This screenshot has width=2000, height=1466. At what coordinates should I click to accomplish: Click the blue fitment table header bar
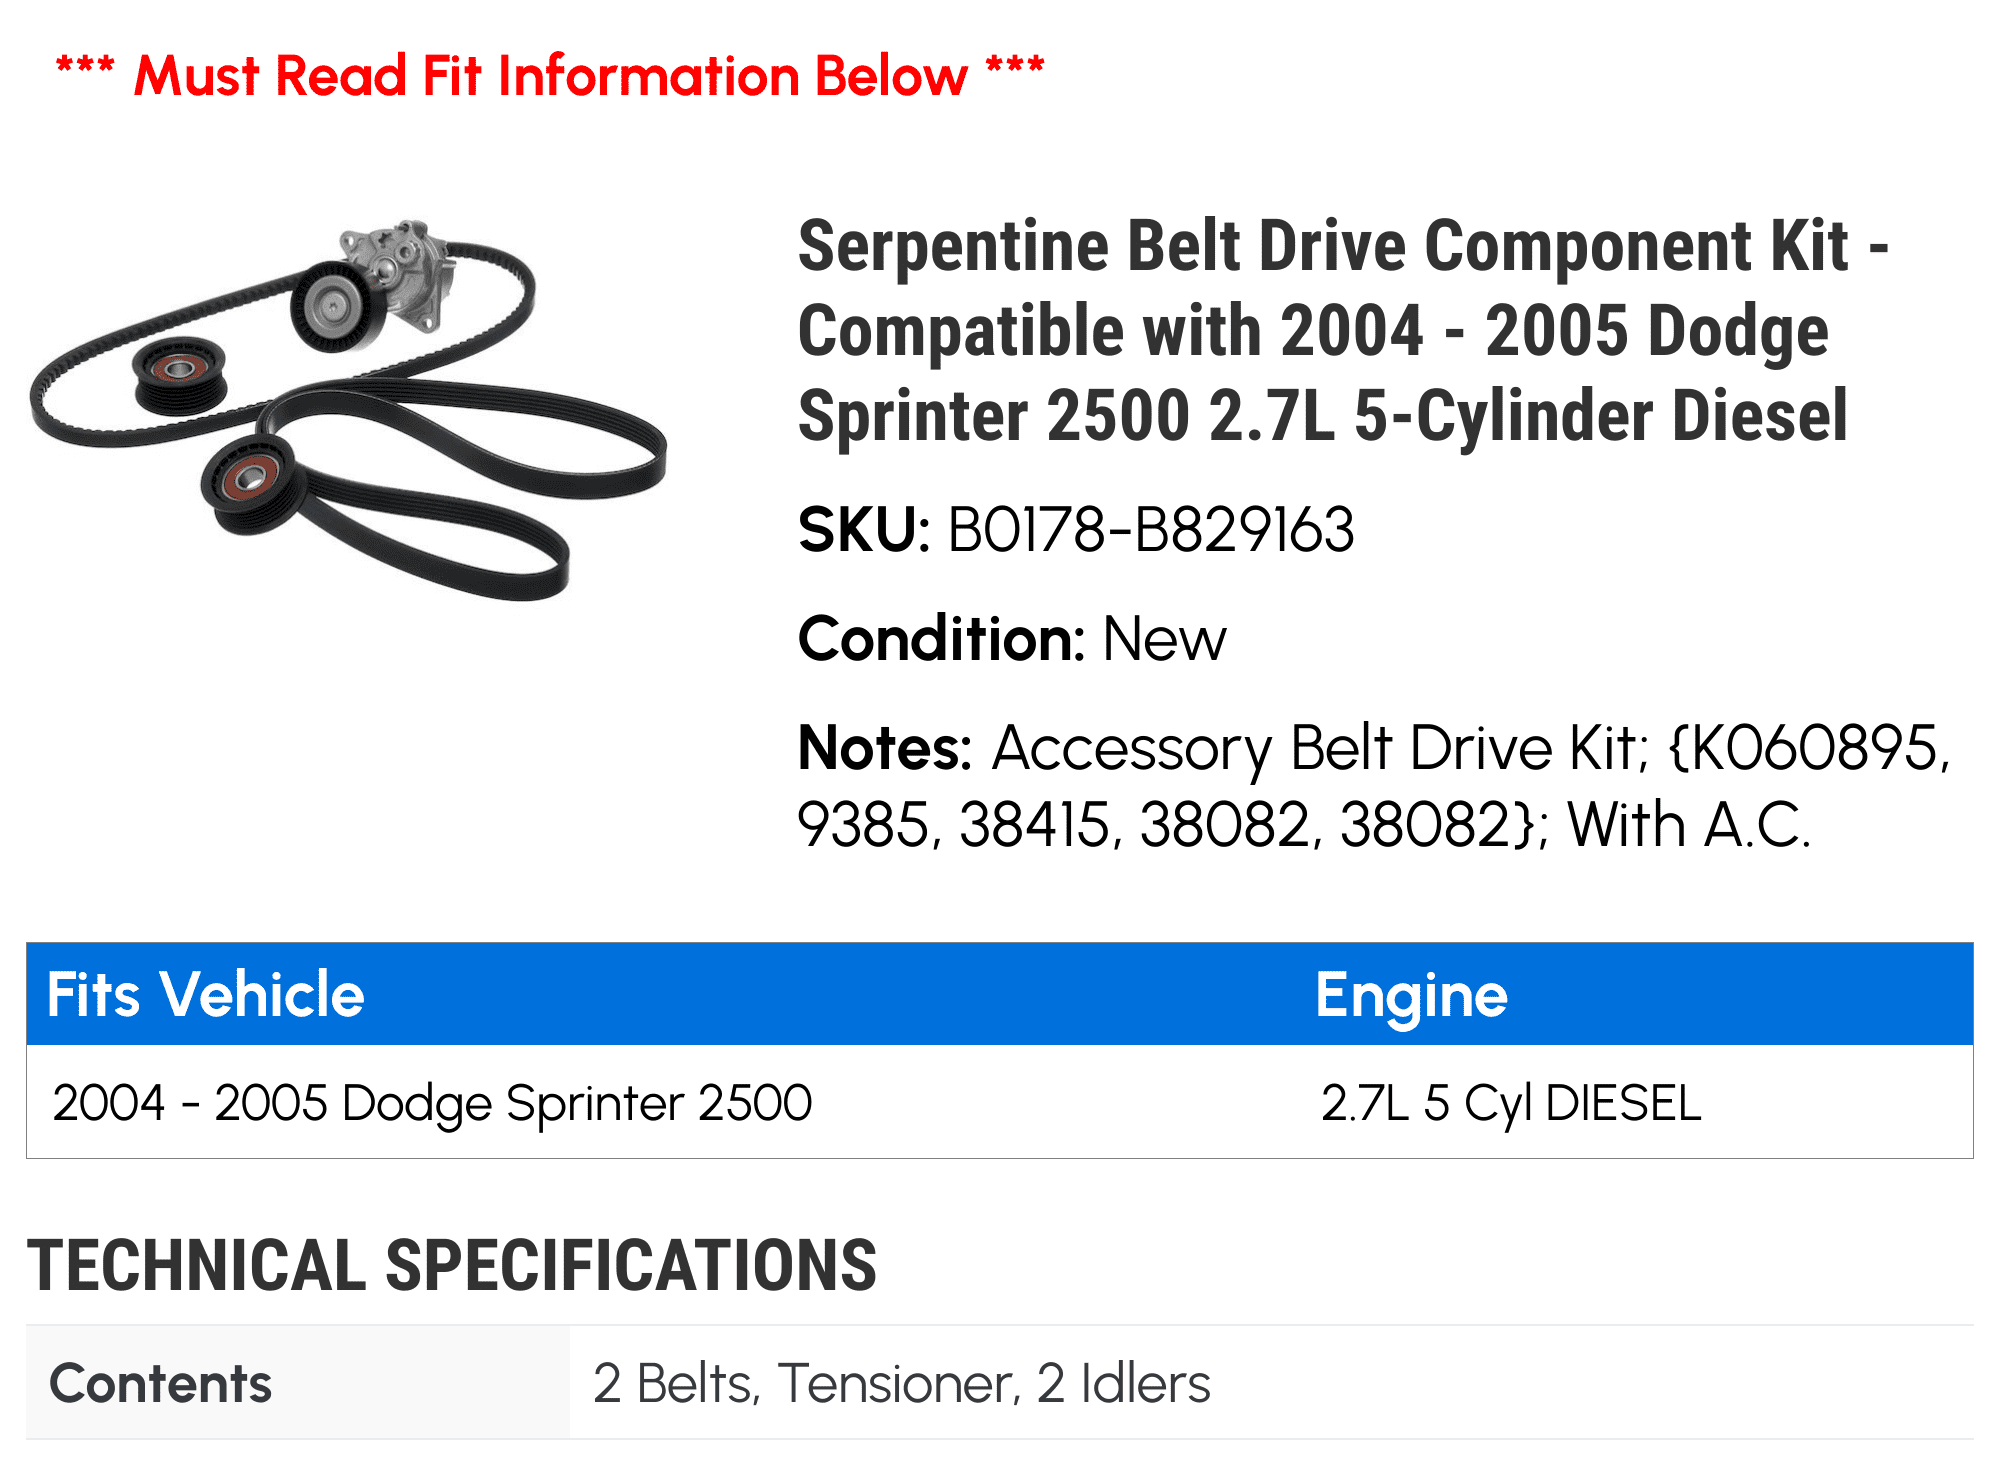tap(1000, 994)
